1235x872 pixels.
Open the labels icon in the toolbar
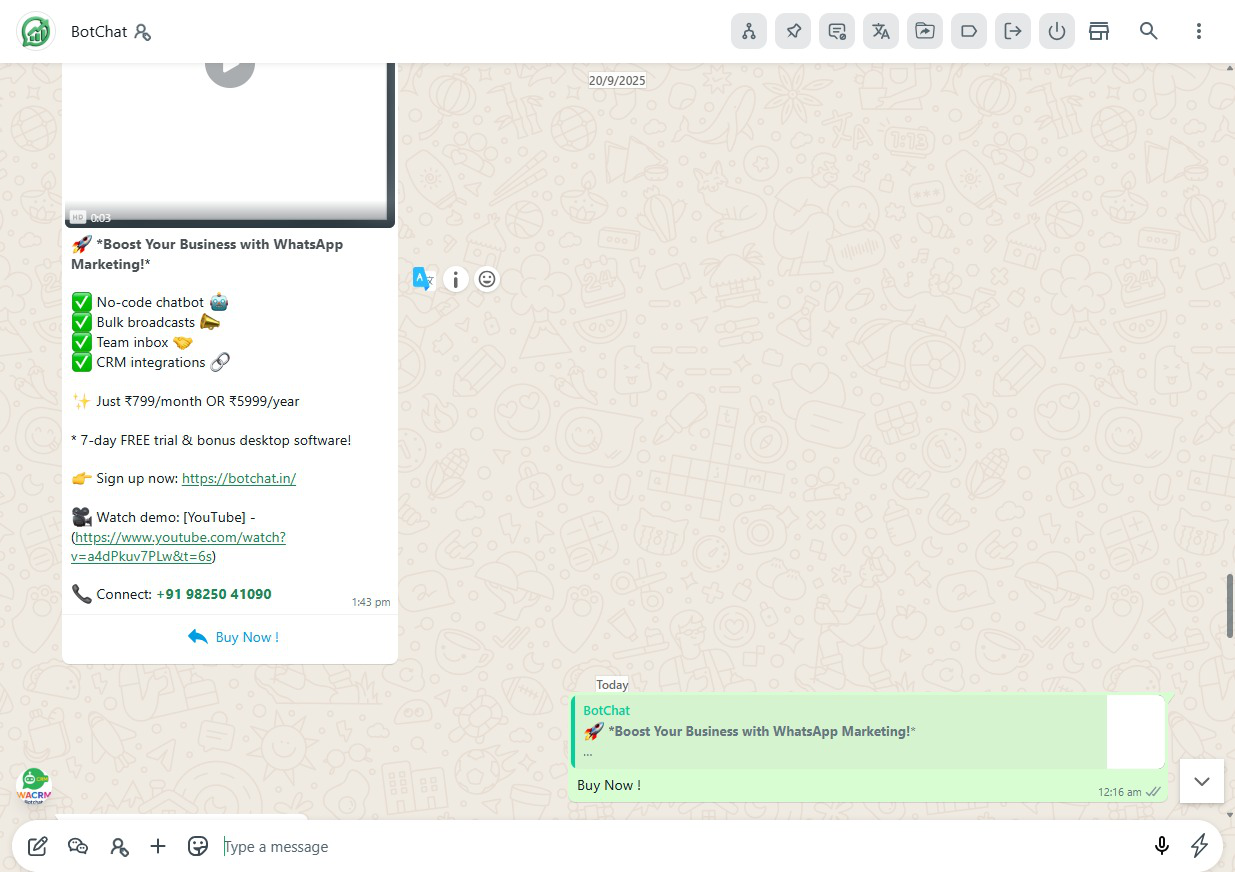point(968,31)
